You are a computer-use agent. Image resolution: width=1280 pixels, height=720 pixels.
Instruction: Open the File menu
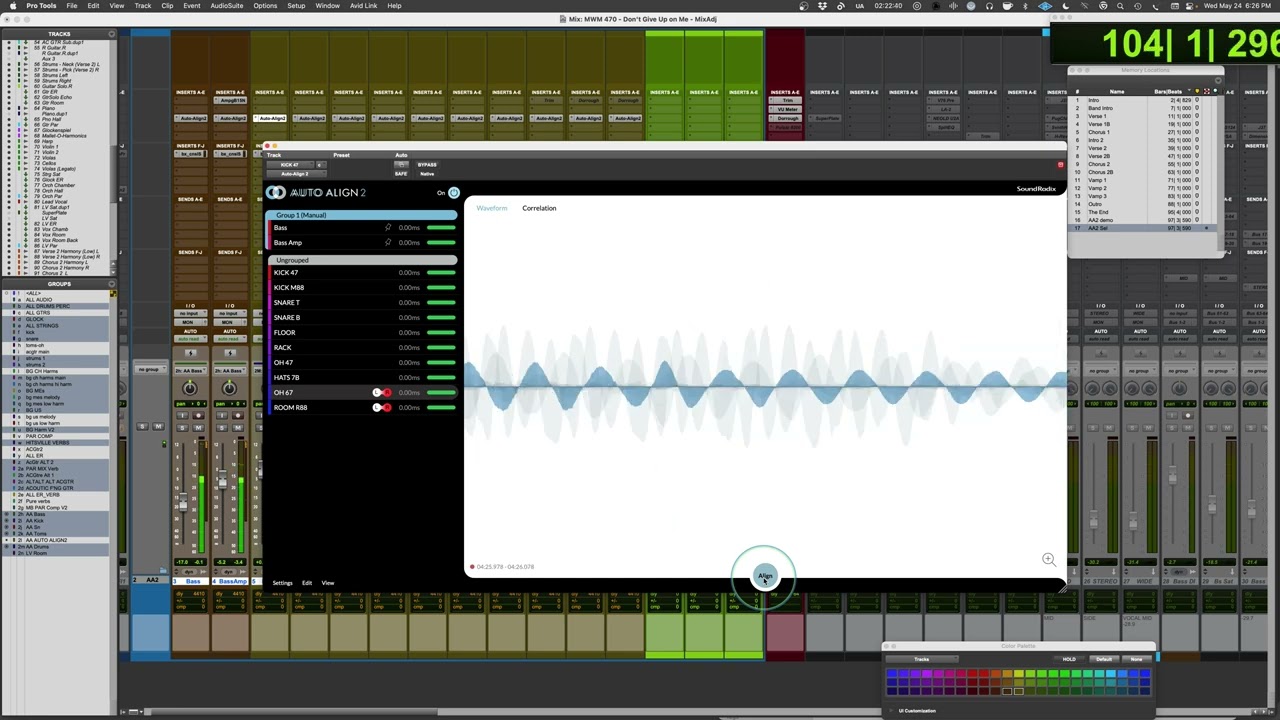(x=72, y=6)
